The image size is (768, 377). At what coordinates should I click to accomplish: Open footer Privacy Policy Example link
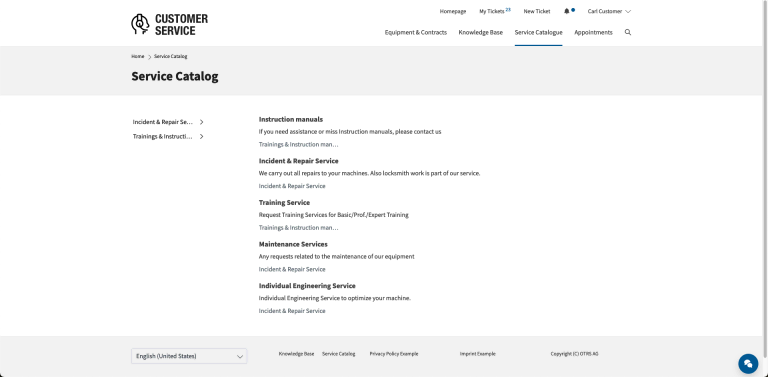[x=394, y=353]
